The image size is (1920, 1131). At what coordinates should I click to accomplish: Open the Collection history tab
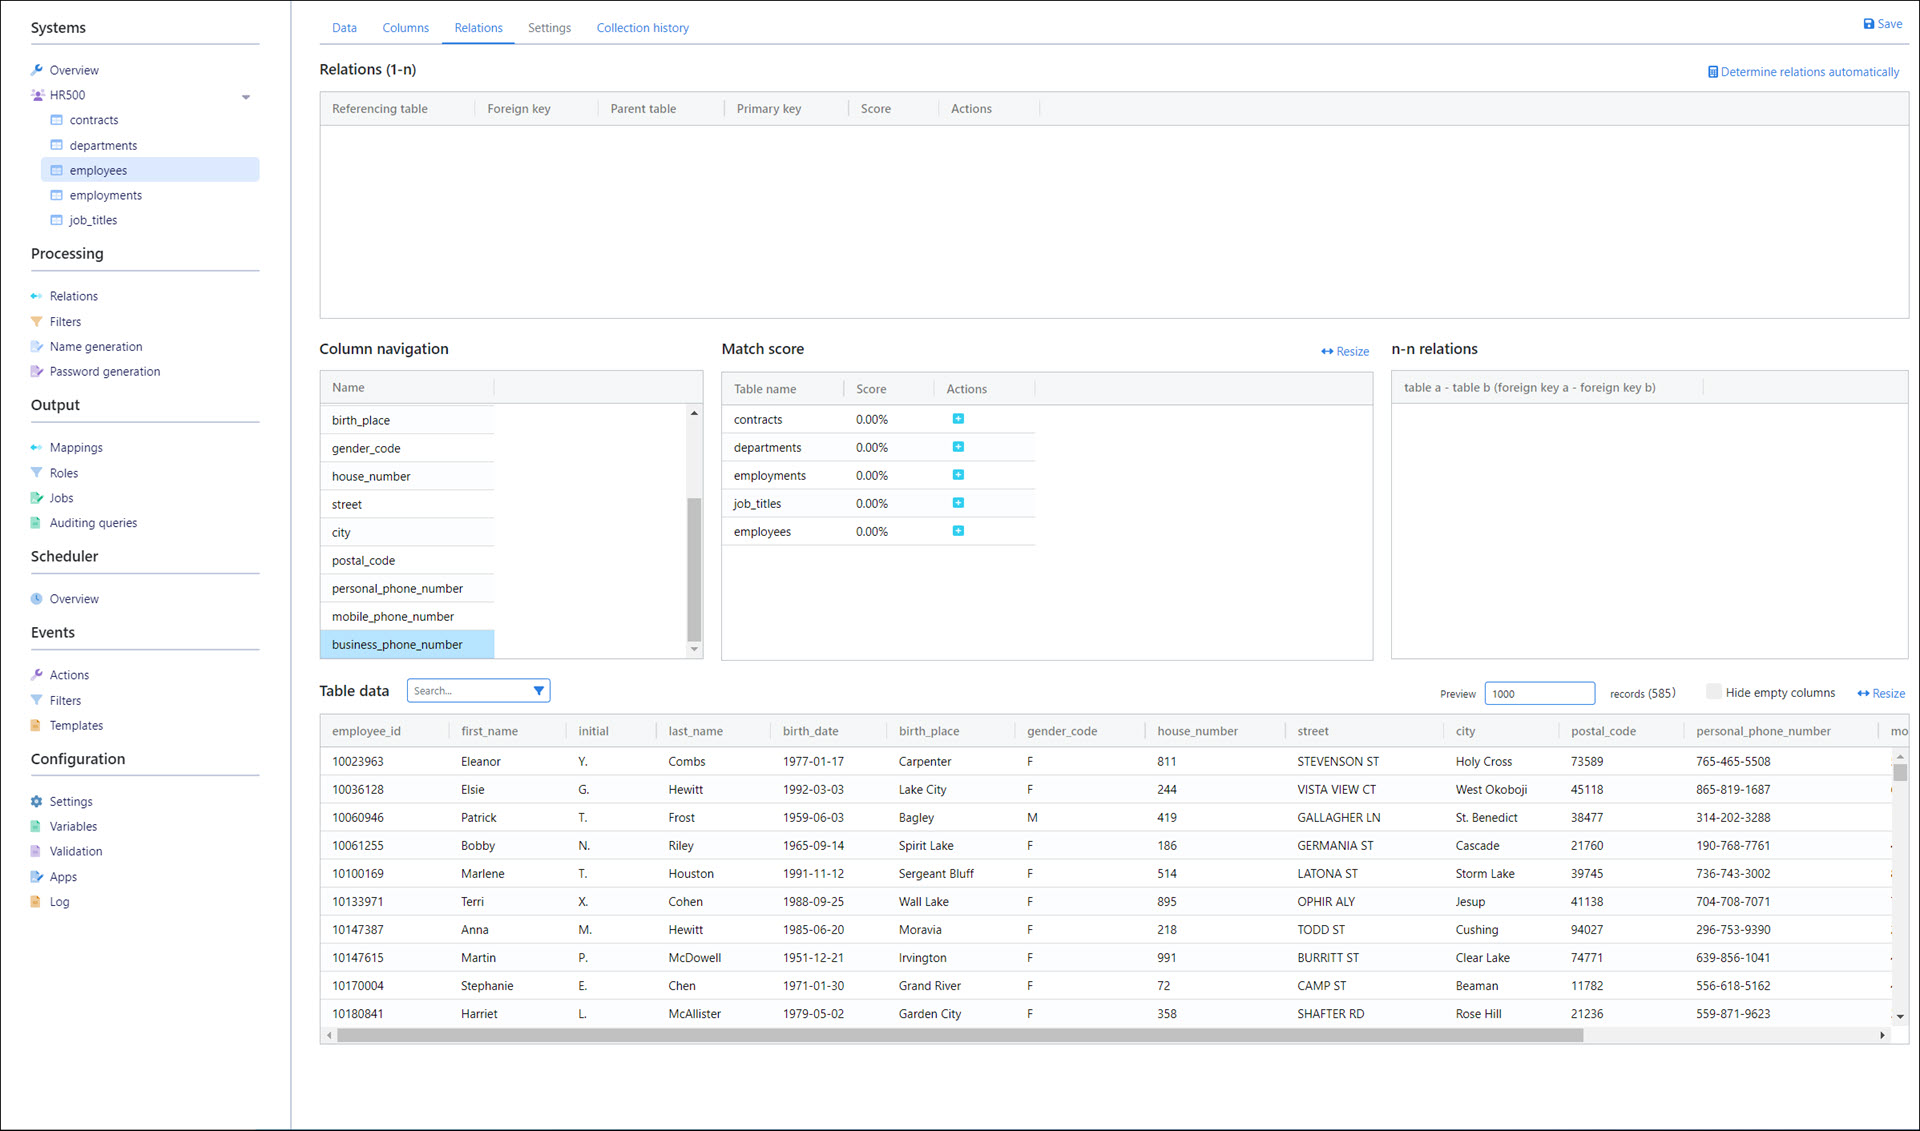point(642,28)
